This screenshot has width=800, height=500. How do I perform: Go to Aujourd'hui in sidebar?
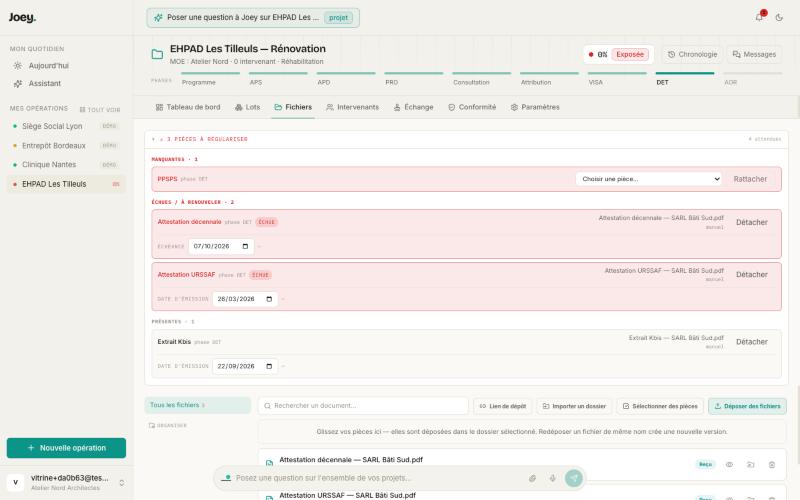pos(66,66)
